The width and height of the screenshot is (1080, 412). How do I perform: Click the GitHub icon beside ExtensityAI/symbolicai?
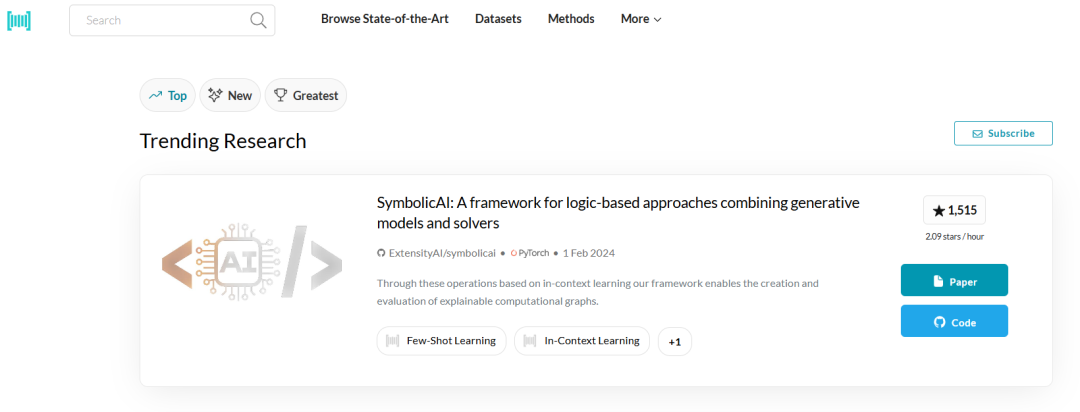coord(381,253)
